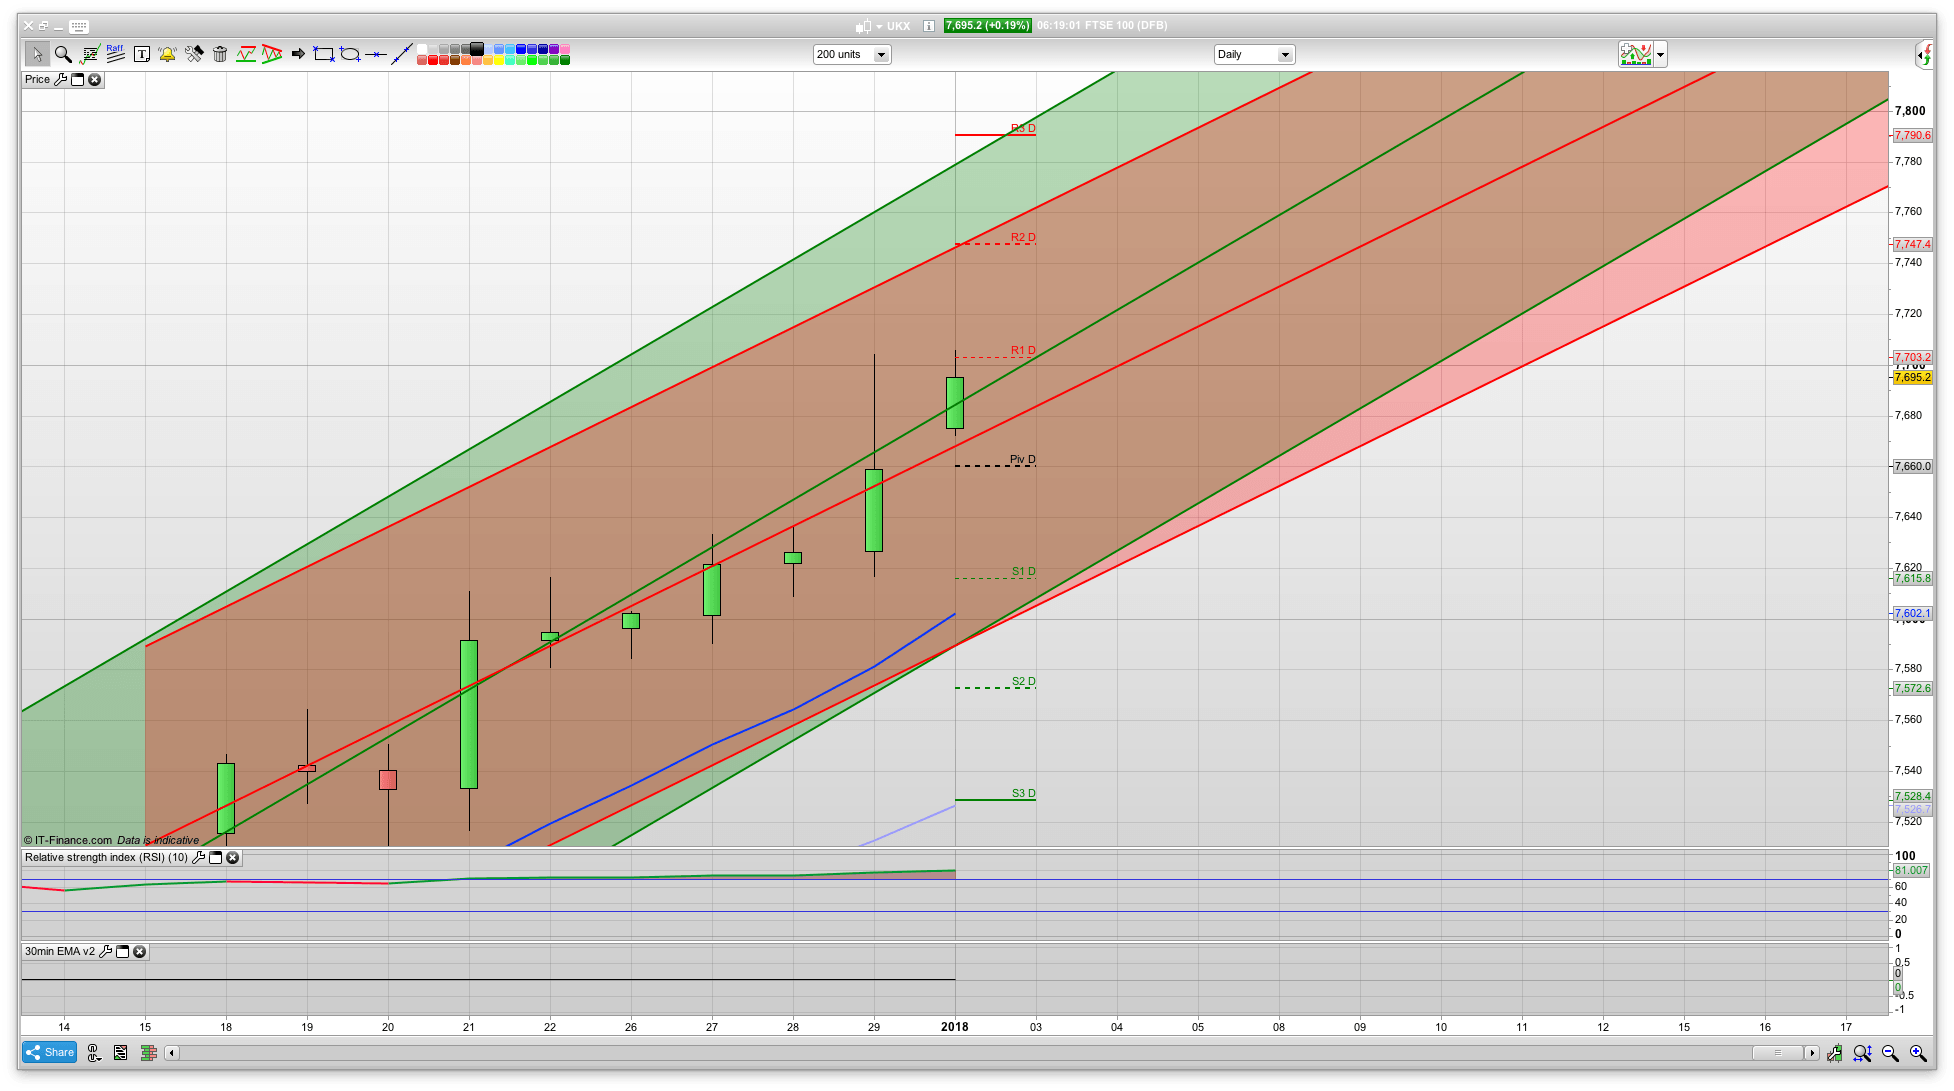Toggle the Price panel window icon
The width and height of the screenshot is (1954, 1091).
tap(77, 80)
